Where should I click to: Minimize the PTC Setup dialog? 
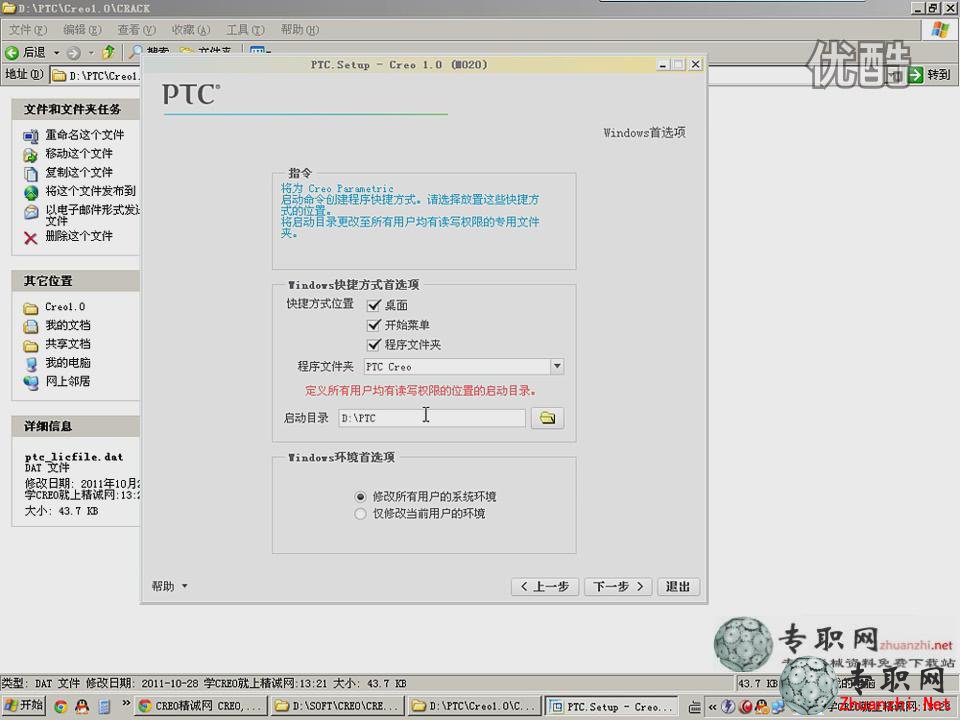[x=663, y=64]
